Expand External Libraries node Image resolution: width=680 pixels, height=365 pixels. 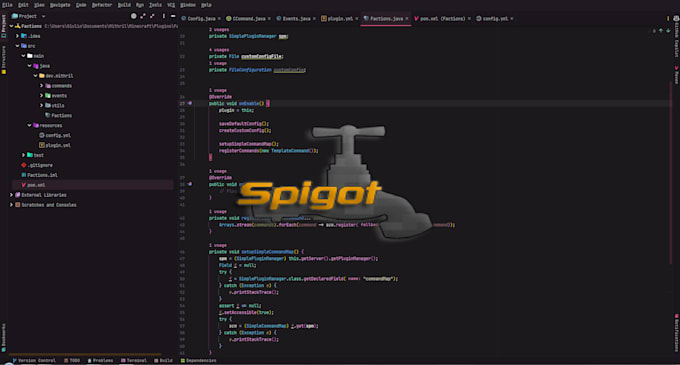point(11,195)
